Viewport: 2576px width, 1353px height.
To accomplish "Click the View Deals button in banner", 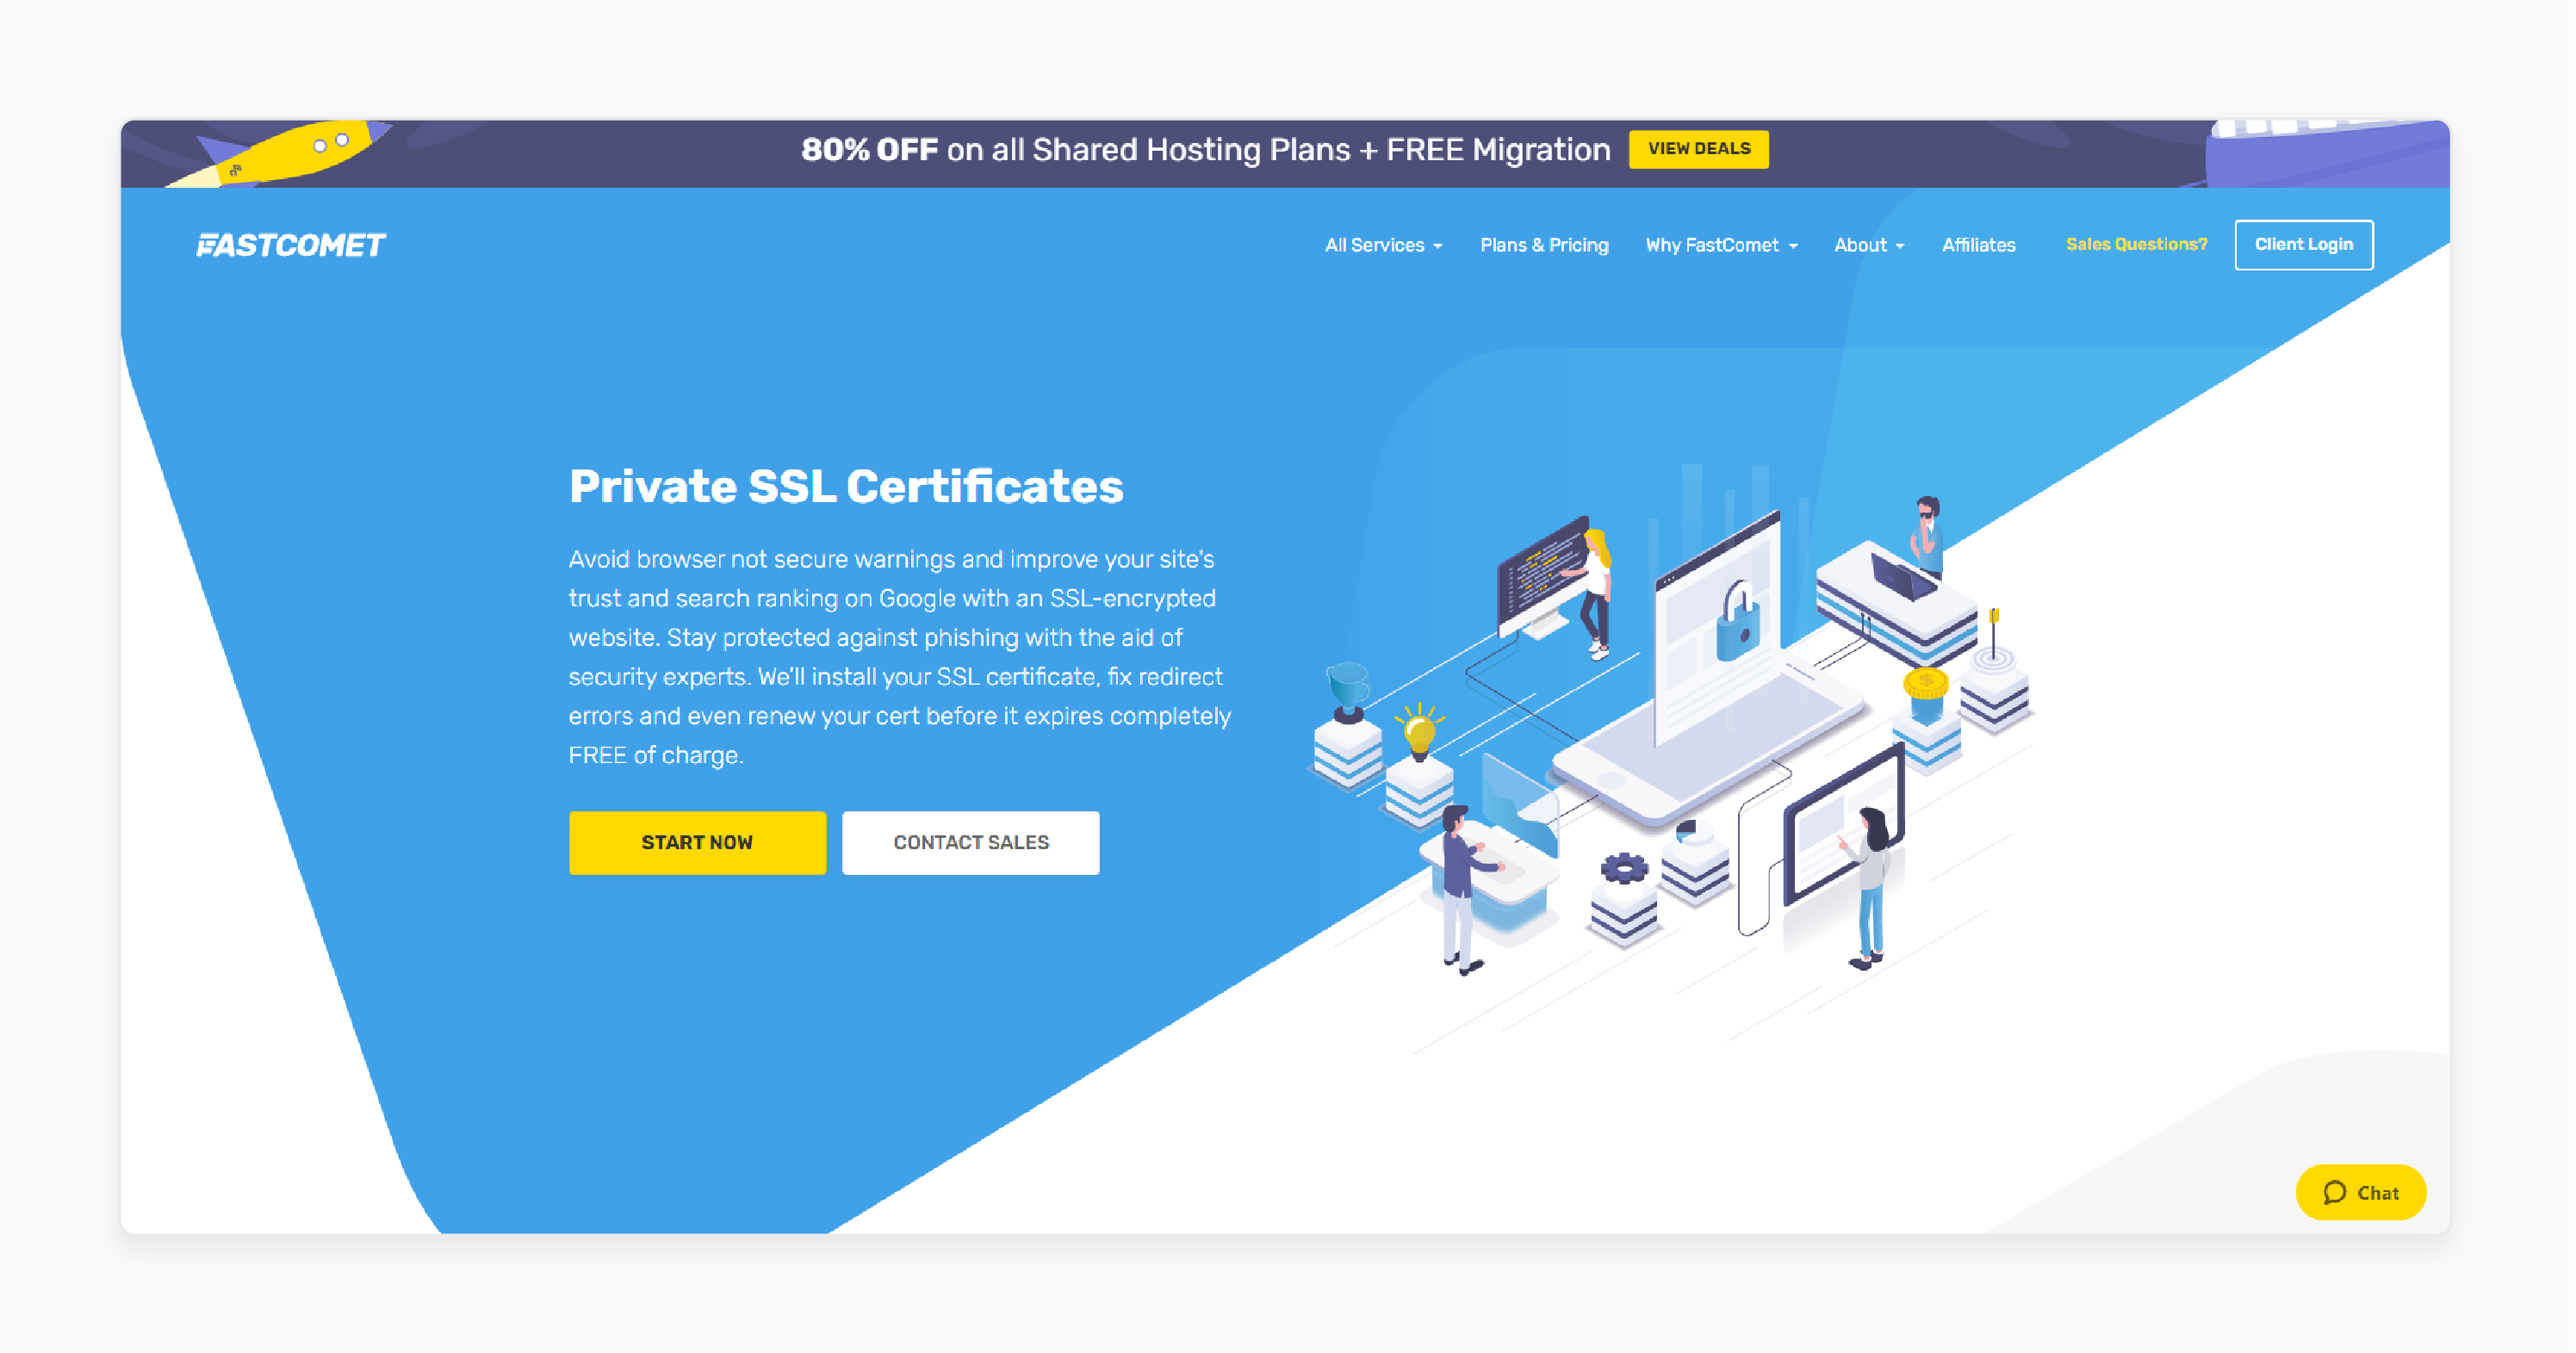I will coord(1698,149).
